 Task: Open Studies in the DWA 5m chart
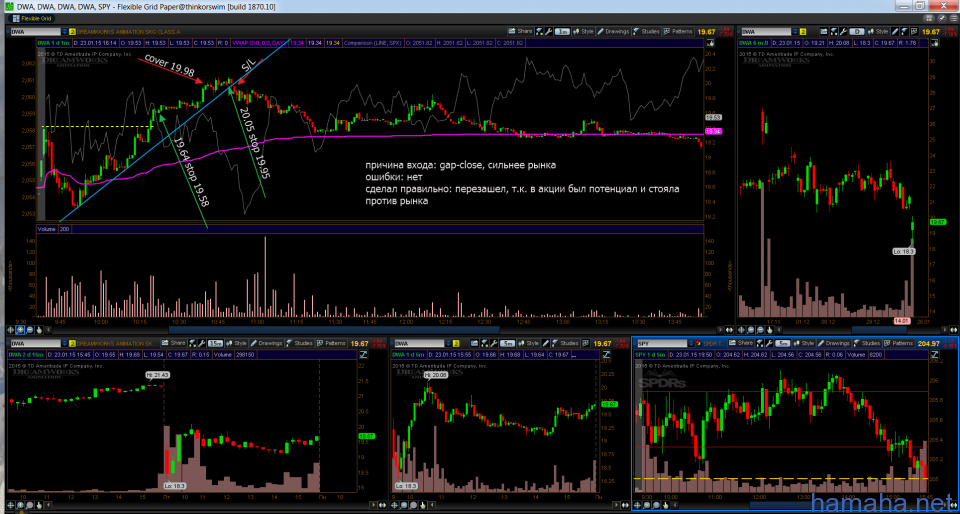click(x=565, y=343)
